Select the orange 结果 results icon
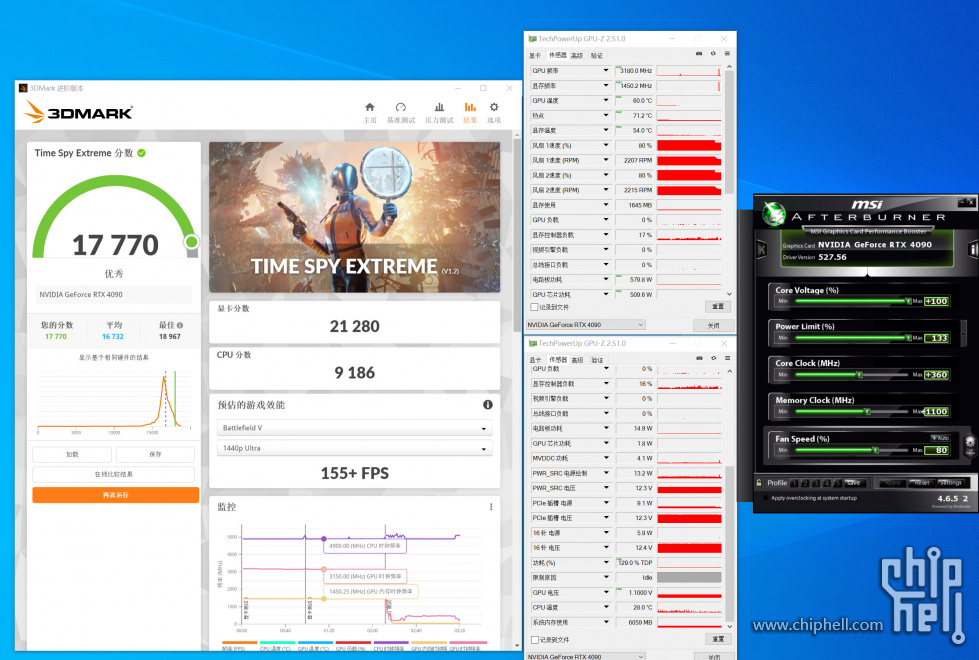The height and width of the screenshot is (660, 979). pos(470,107)
